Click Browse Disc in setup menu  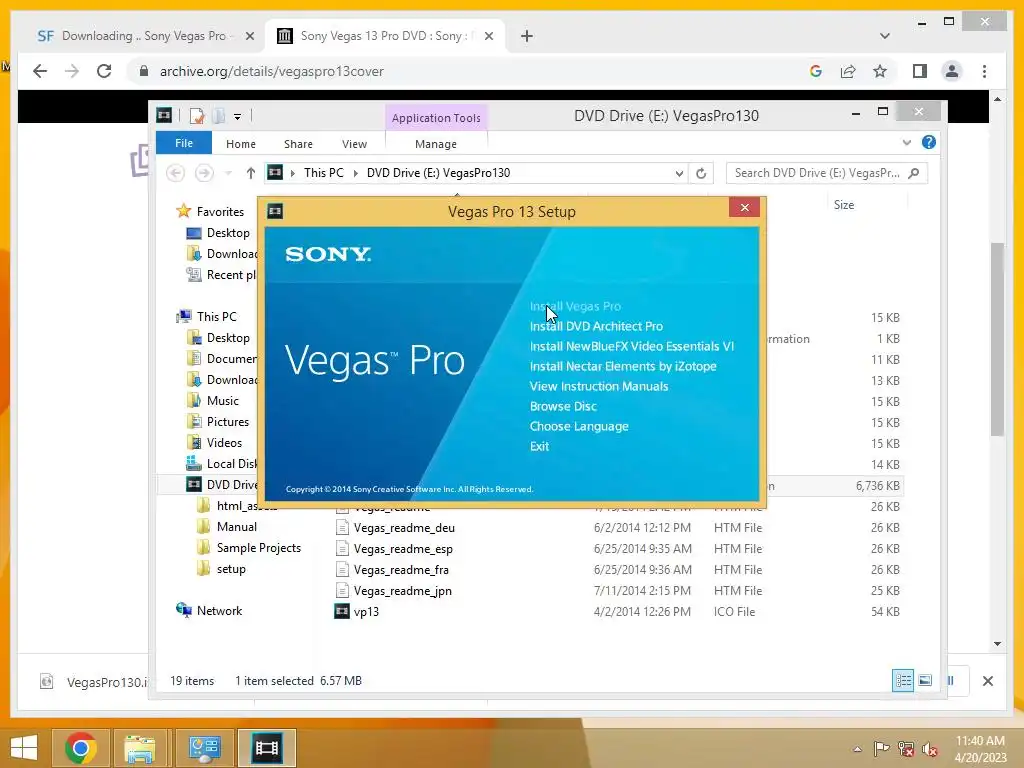point(564,406)
